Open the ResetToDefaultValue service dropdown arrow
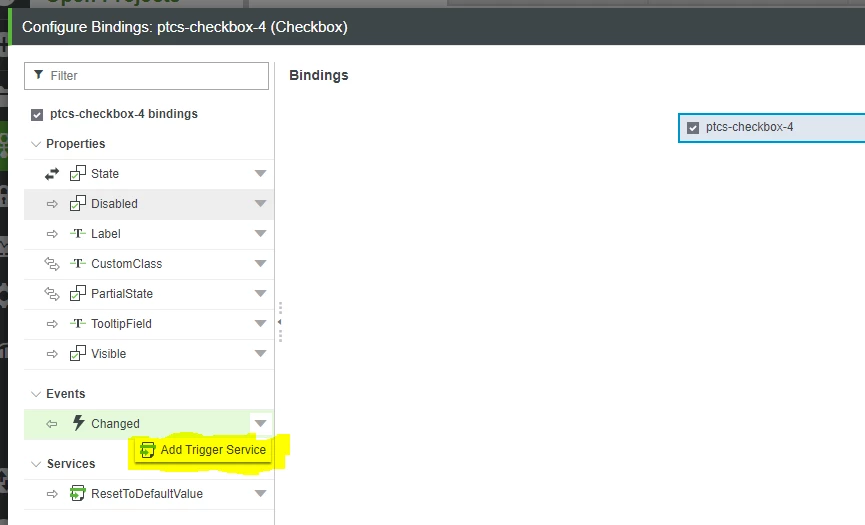Viewport: 865px width, 525px height. pos(260,494)
